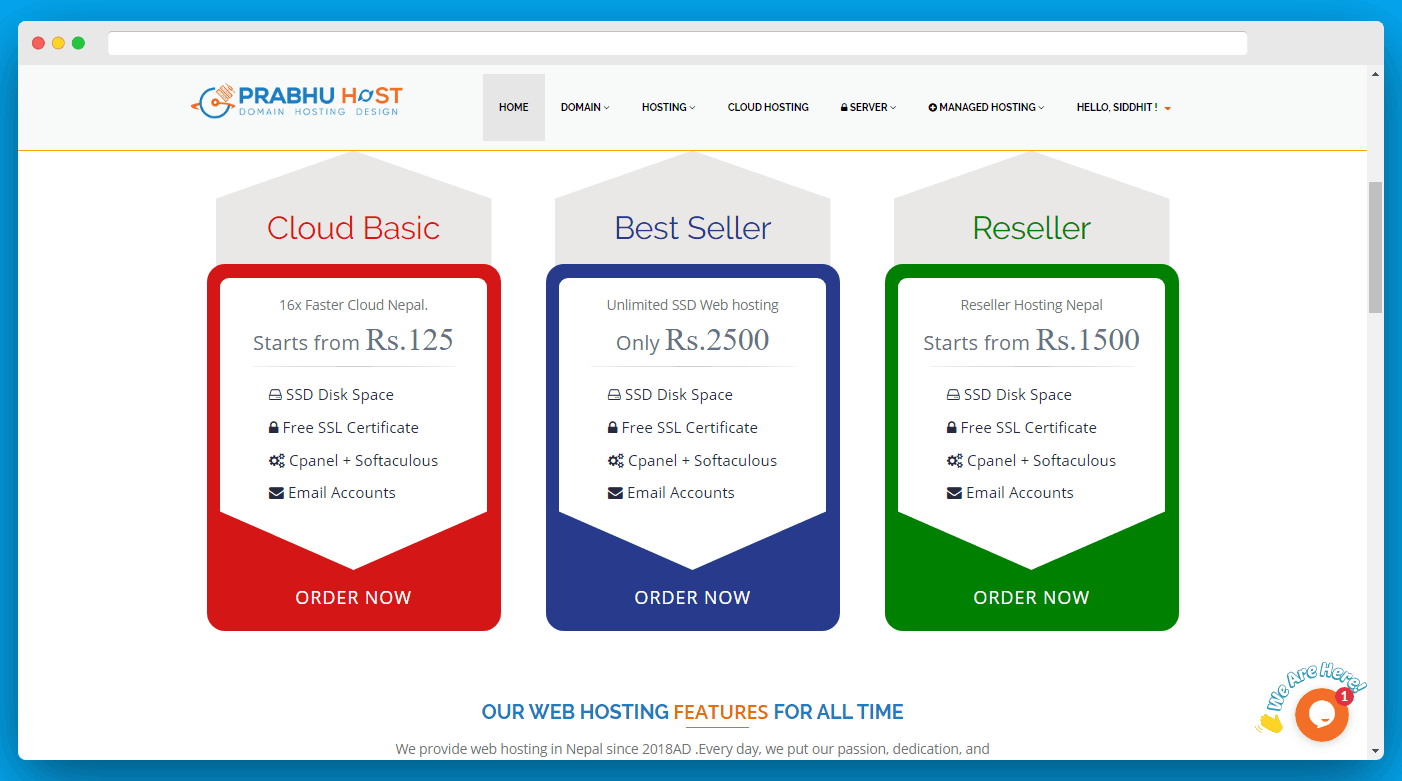Click the gear icon beside MANAGED HOSTING
The height and width of the screenshot is (781, 1402).
pyautogui.click(x=931, y=106)
